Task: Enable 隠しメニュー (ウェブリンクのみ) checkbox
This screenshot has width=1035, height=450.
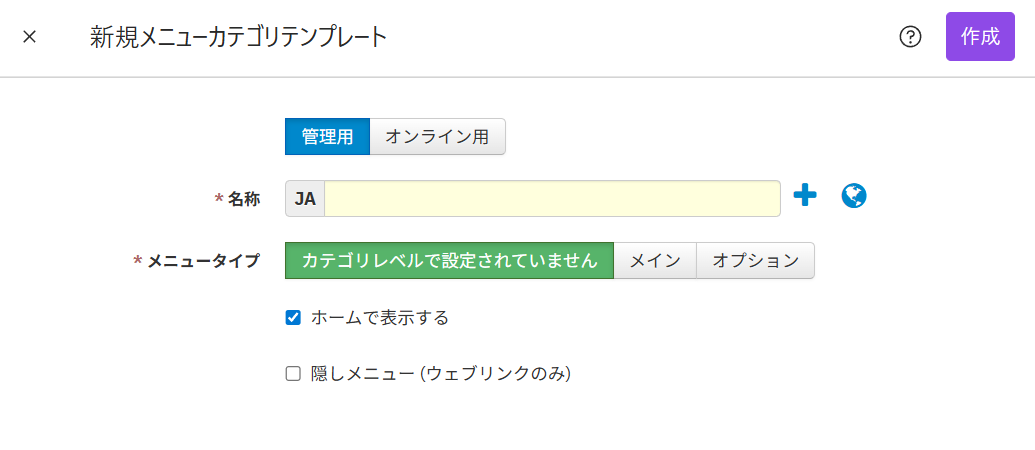Action: click(293, 374)
